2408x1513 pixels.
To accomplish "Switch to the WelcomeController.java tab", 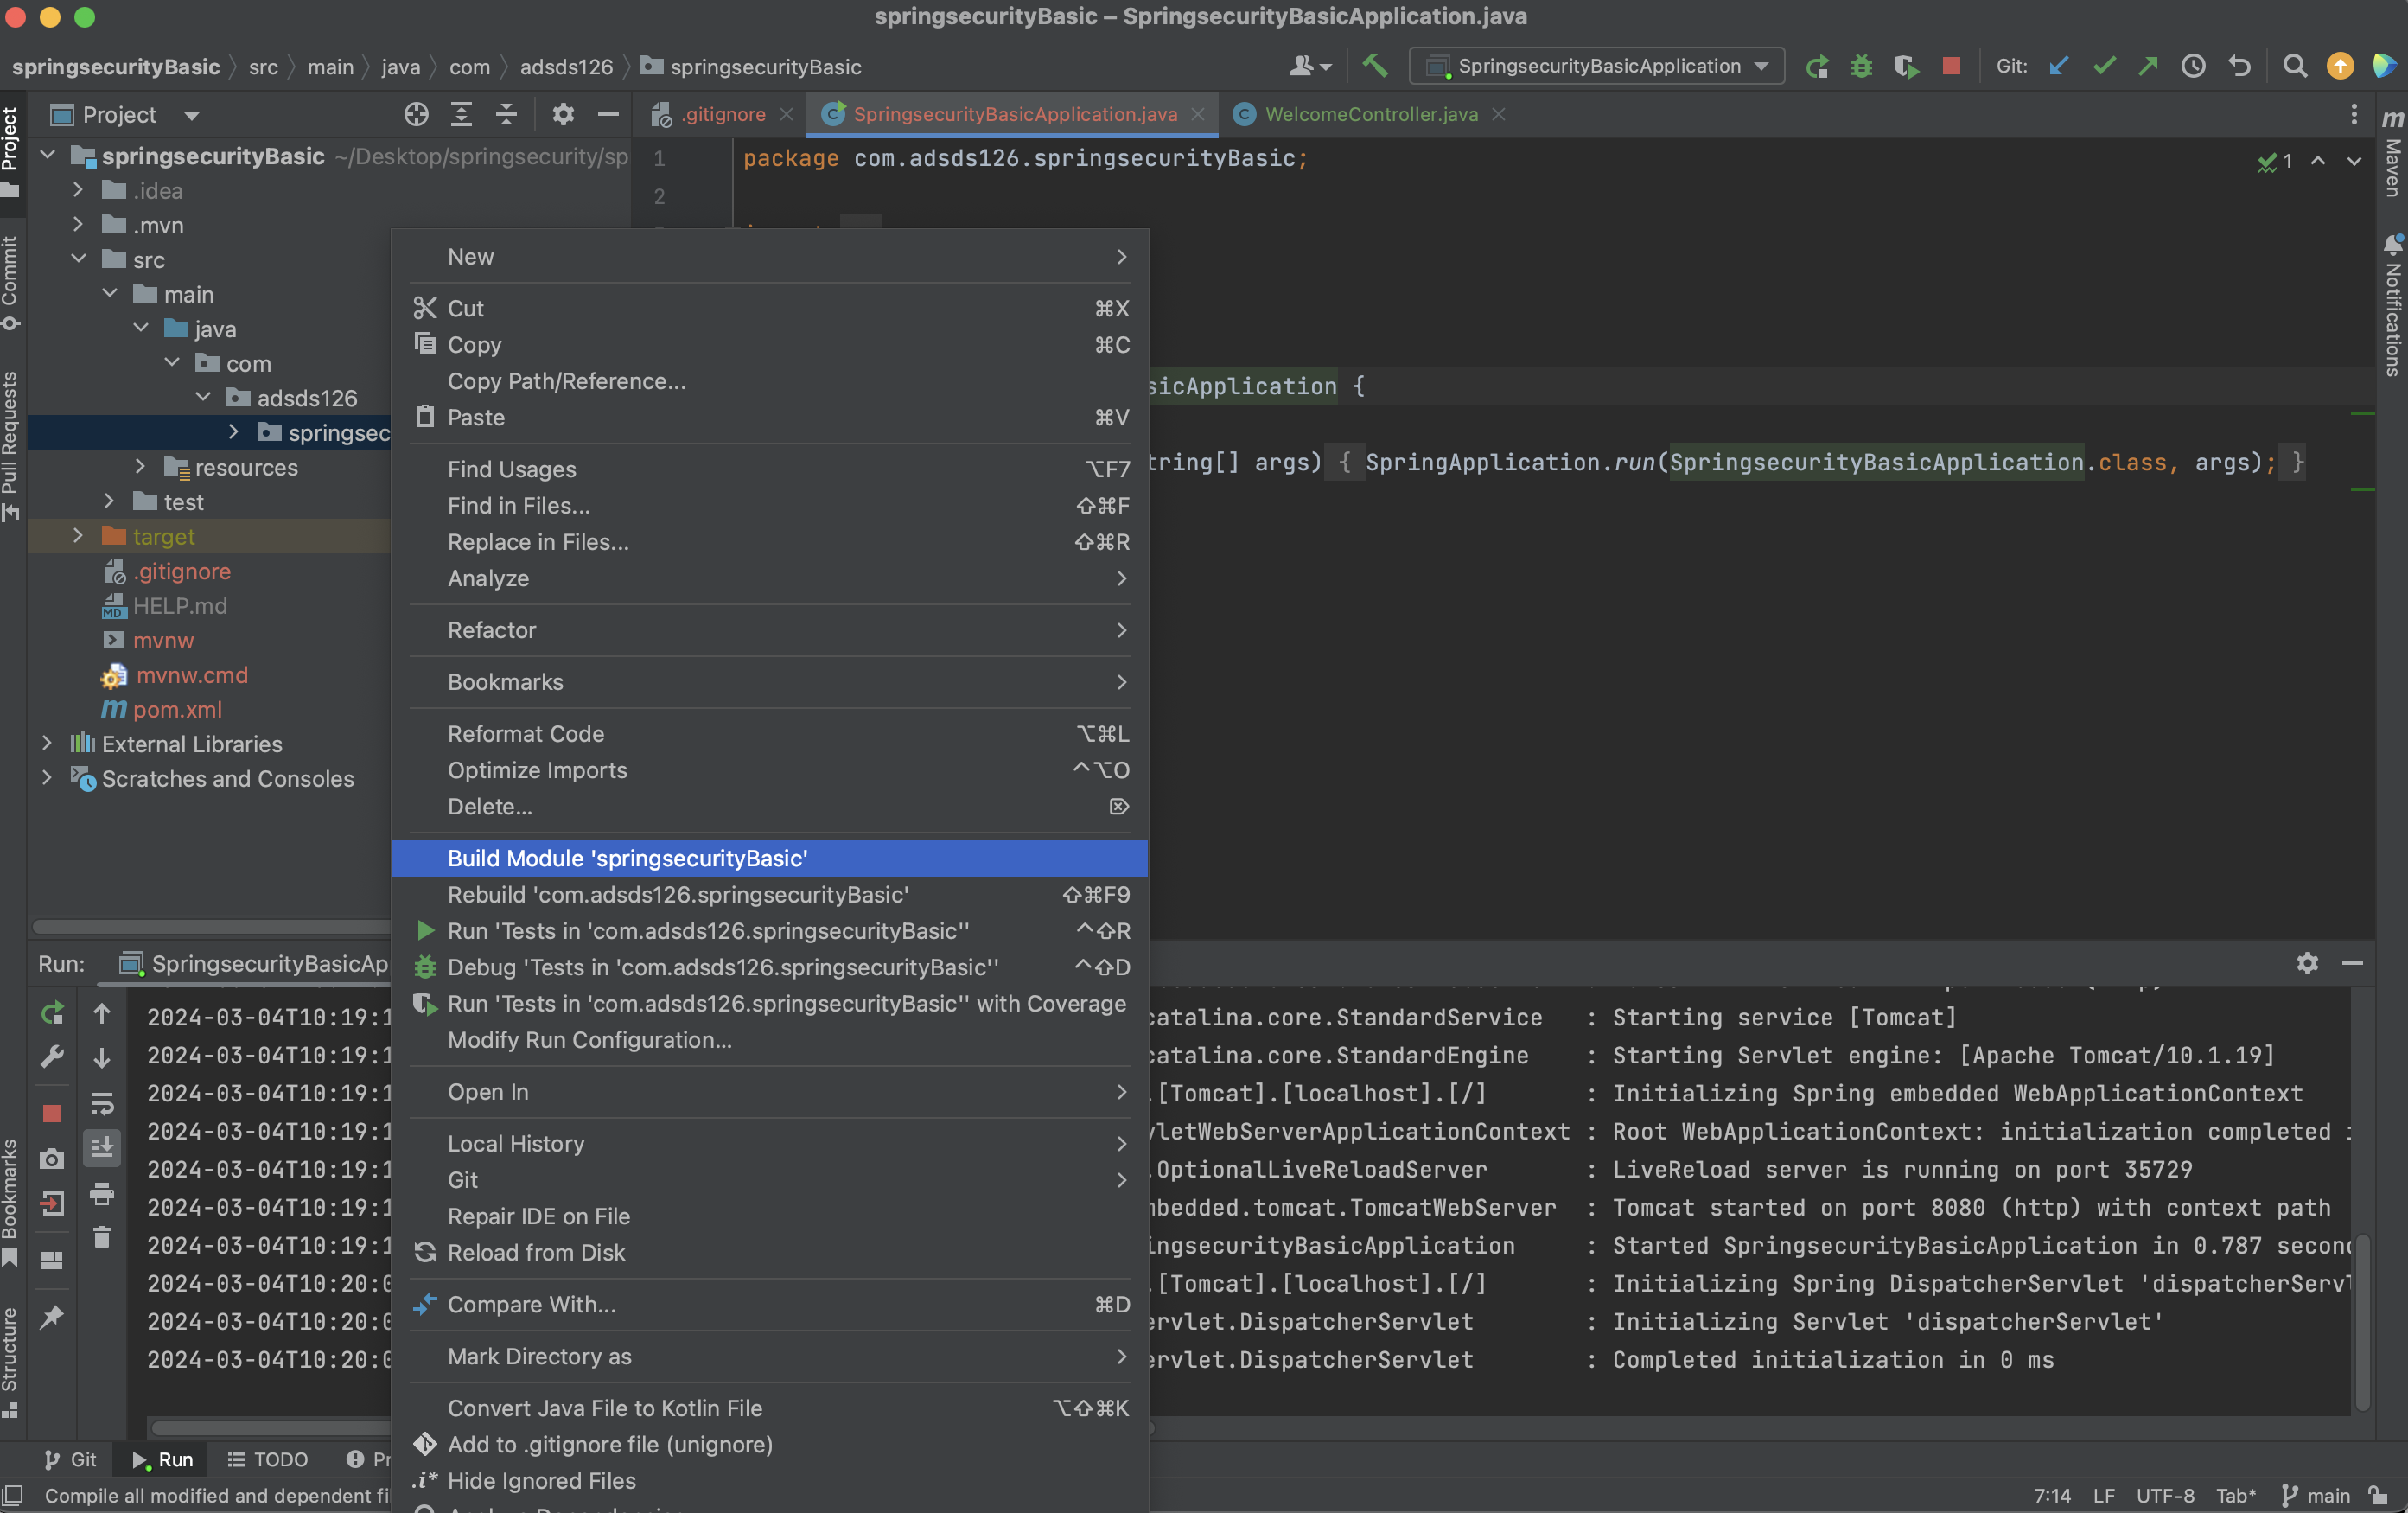I will (1370, 115).
